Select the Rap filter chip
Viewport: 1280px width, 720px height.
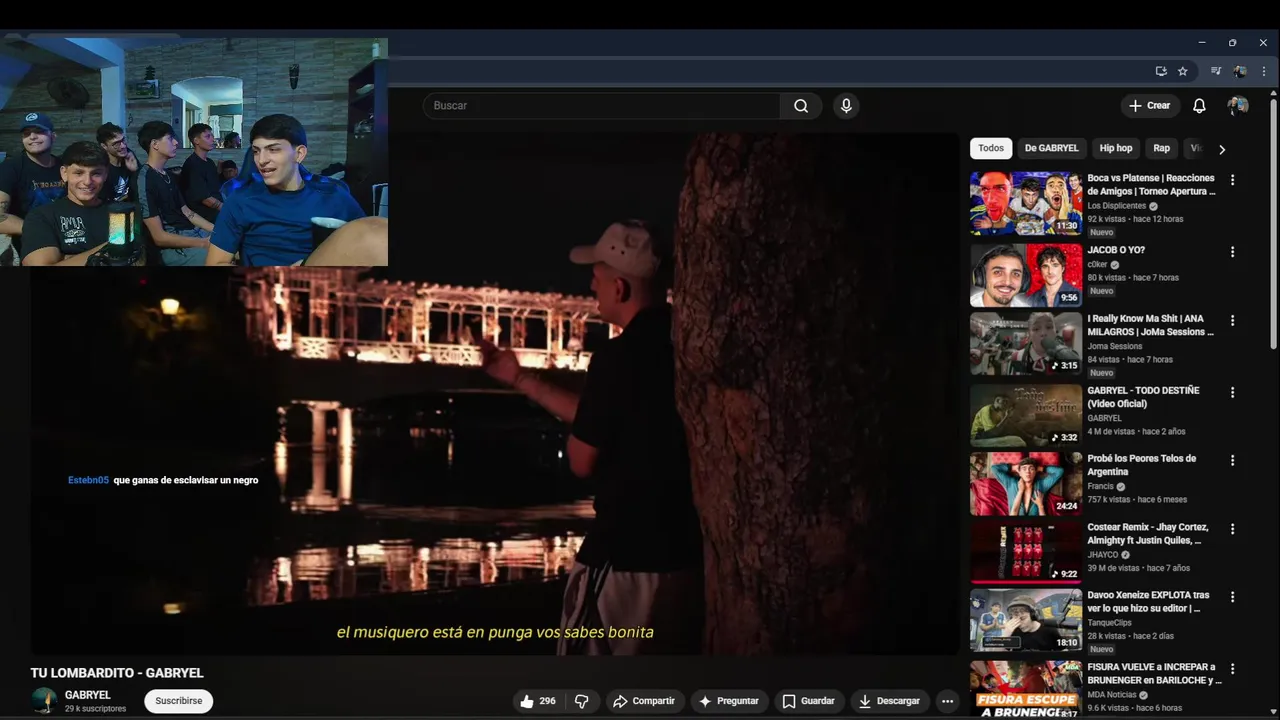coord(1161,148)
